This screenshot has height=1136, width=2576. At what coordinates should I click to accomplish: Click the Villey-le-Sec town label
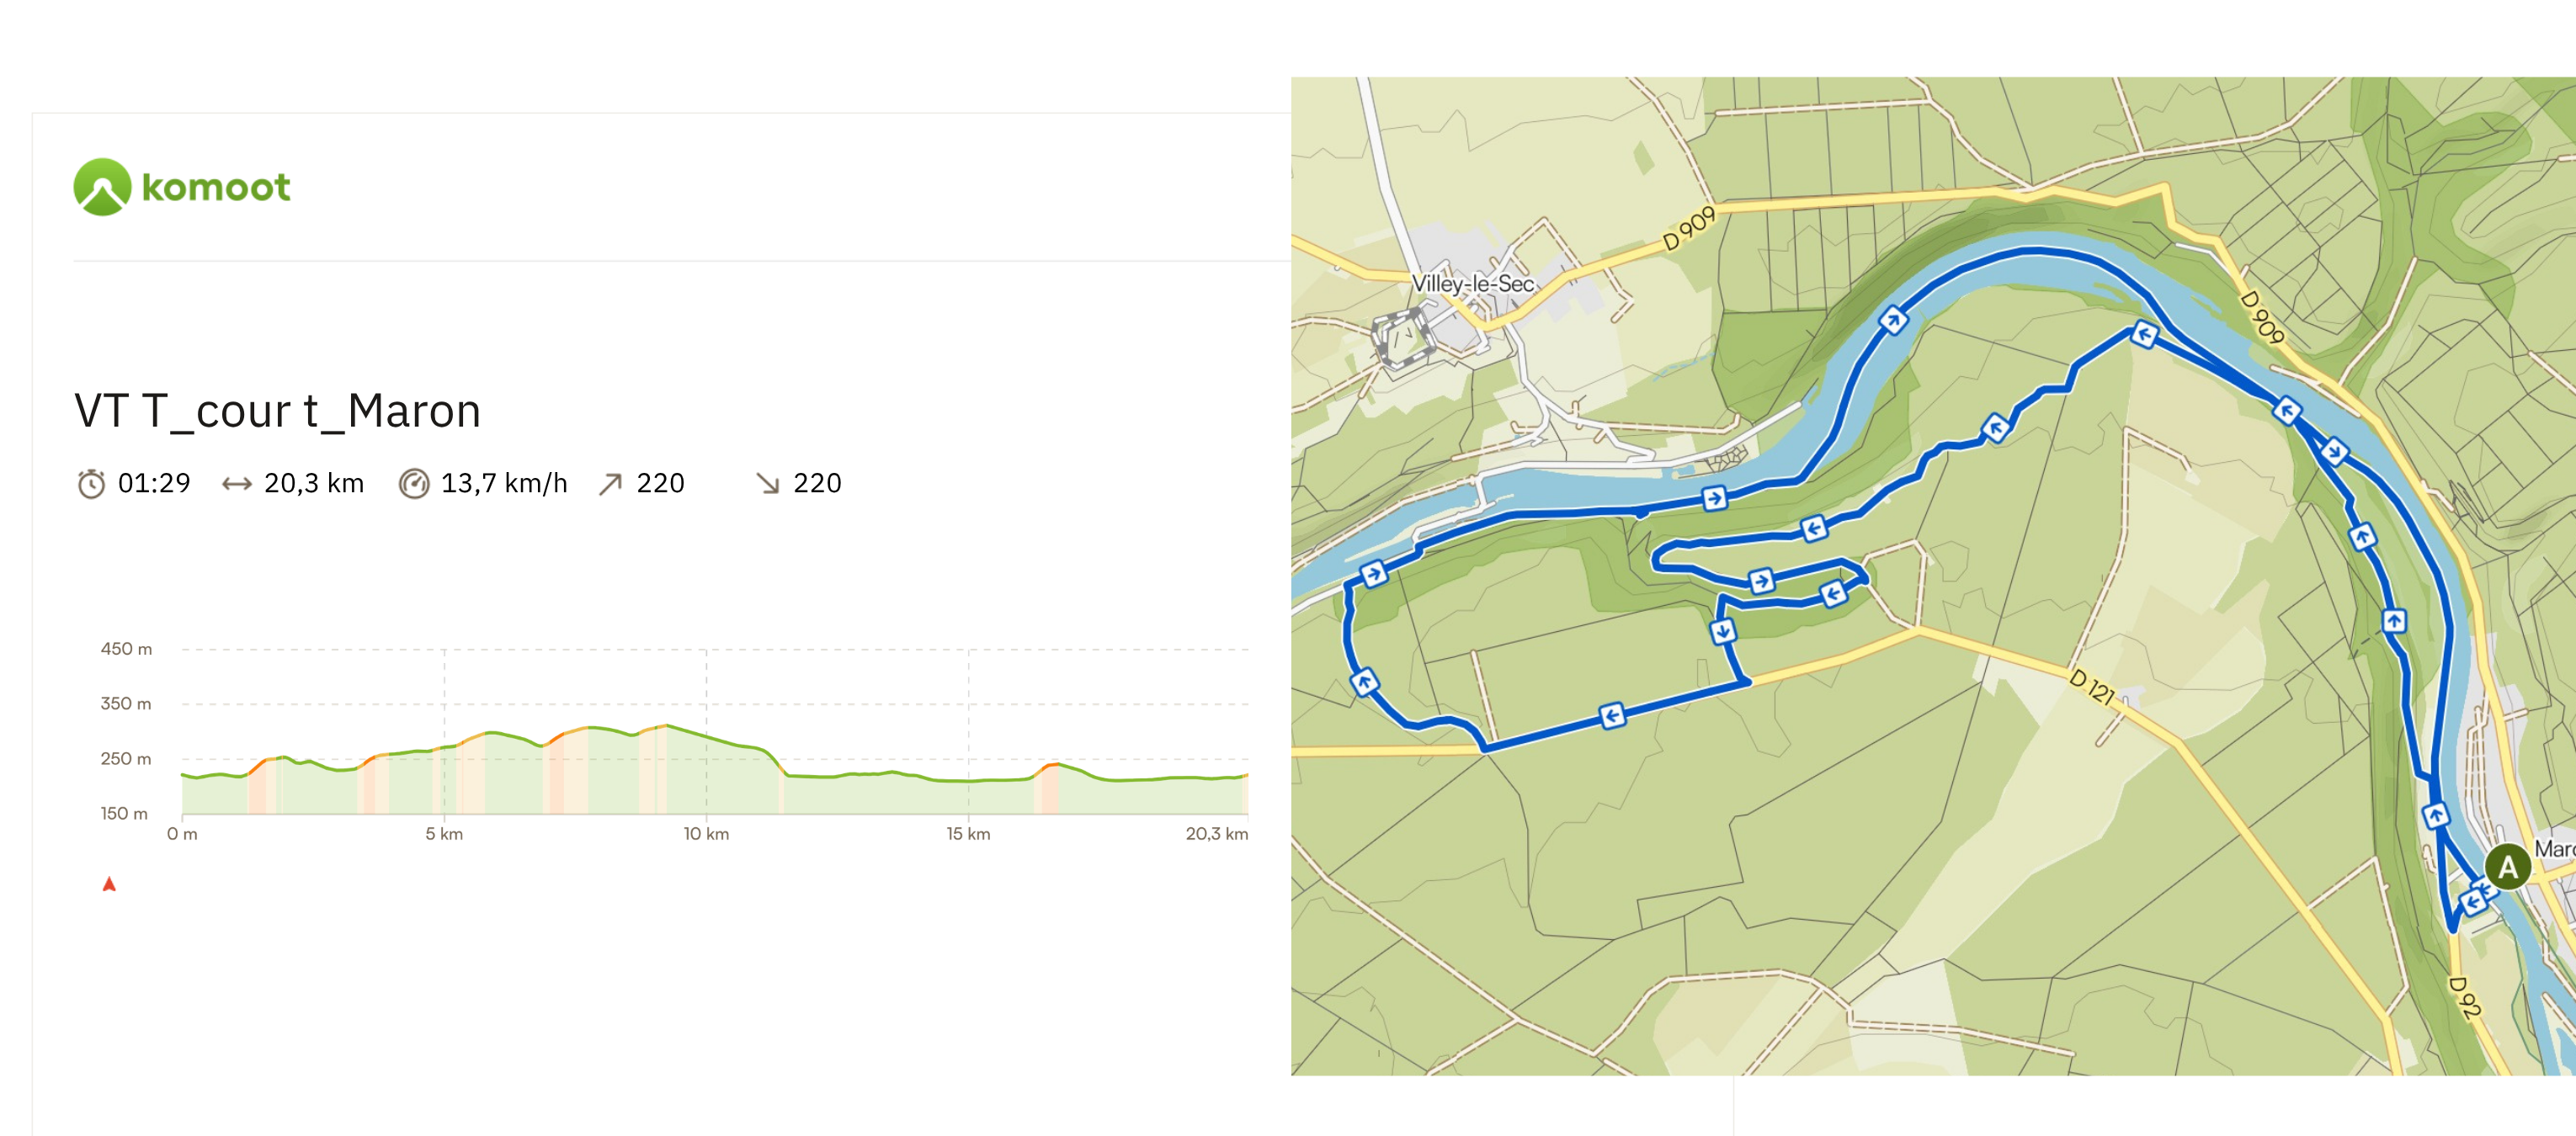click(x=1472, y=284)
